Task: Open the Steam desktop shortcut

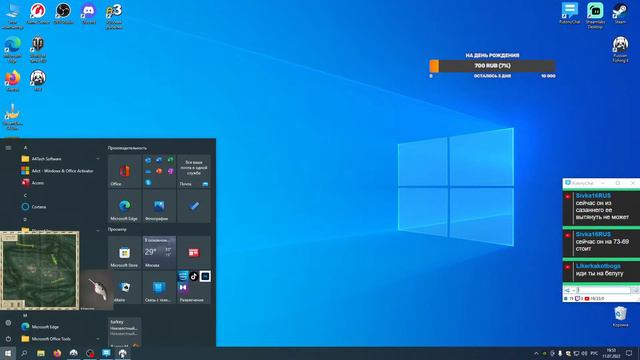Action: (x=620, y=13)
